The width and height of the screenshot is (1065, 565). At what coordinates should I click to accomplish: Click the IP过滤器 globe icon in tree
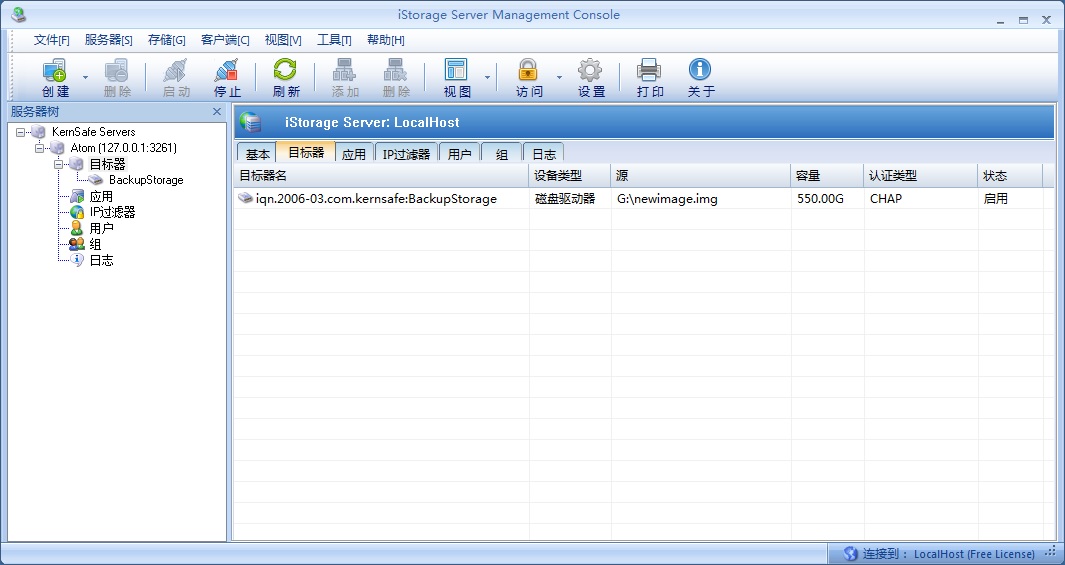(x=77, y=212)
